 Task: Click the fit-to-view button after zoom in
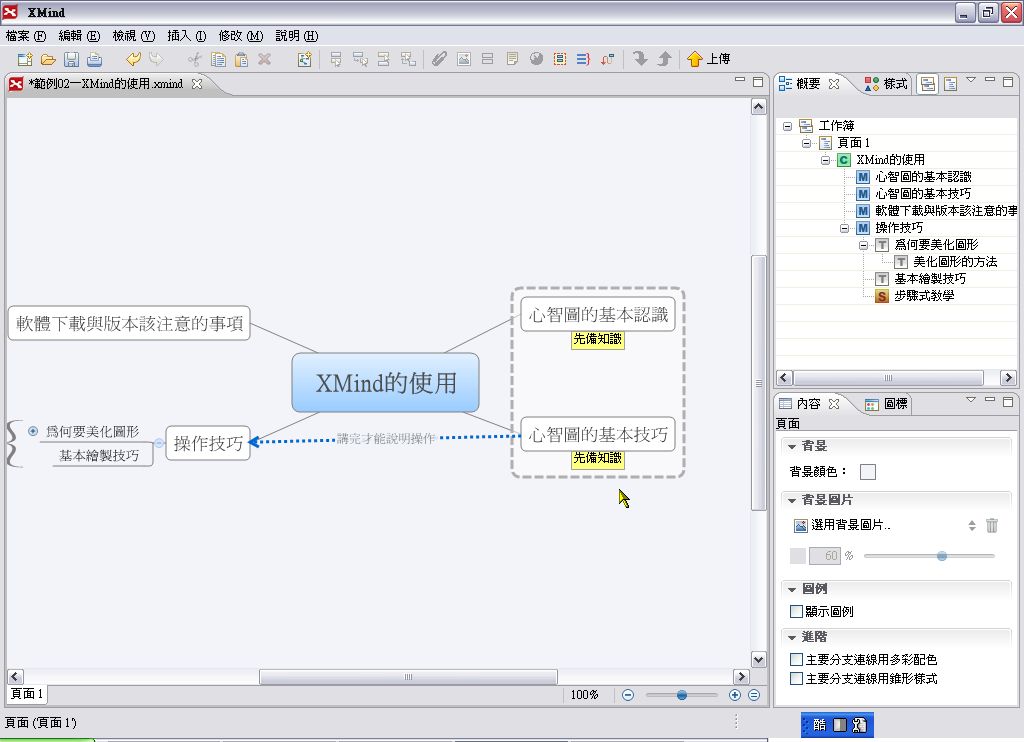(754, 695)
